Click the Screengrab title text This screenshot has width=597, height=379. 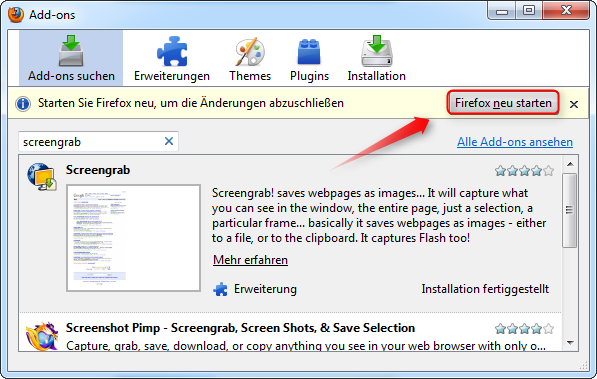[x=98, y=170]
